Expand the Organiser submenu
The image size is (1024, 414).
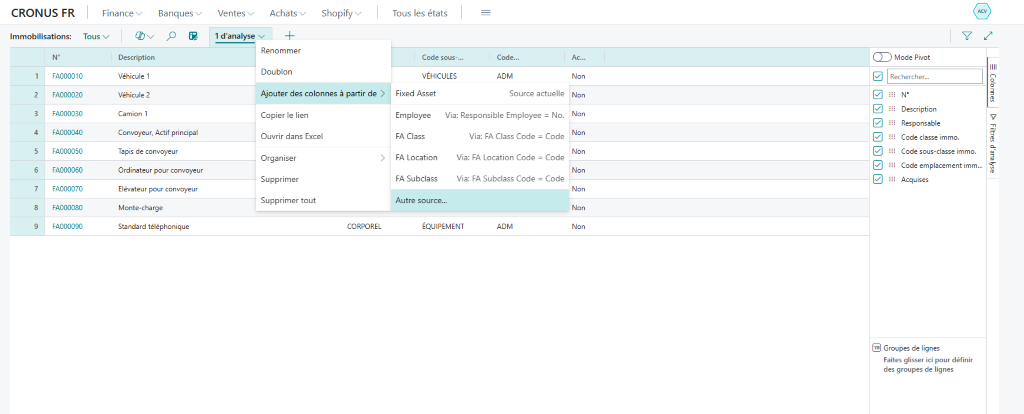click(x=322, y=158)
